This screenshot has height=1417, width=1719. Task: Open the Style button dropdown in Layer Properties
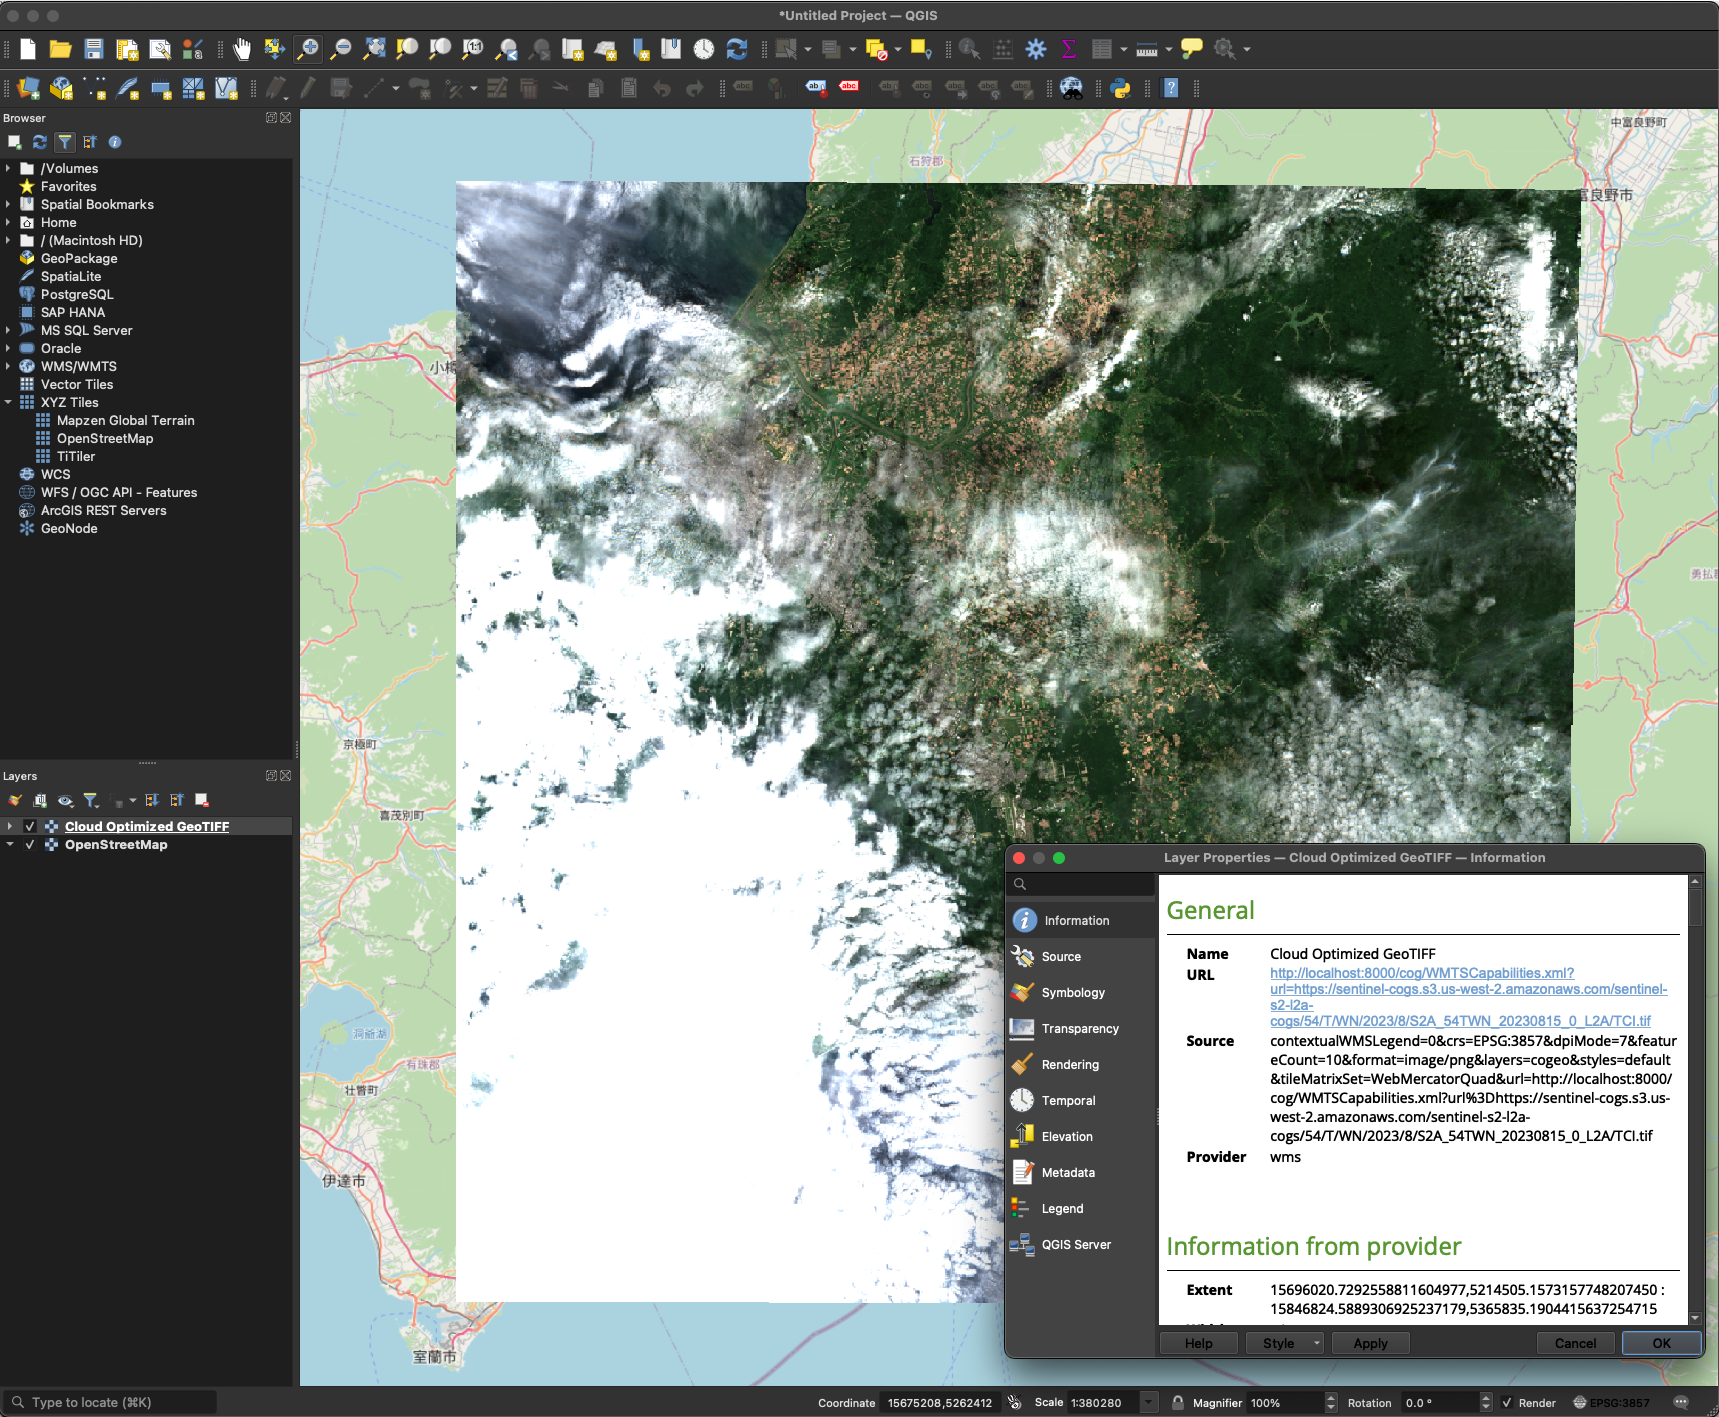1317,1344
